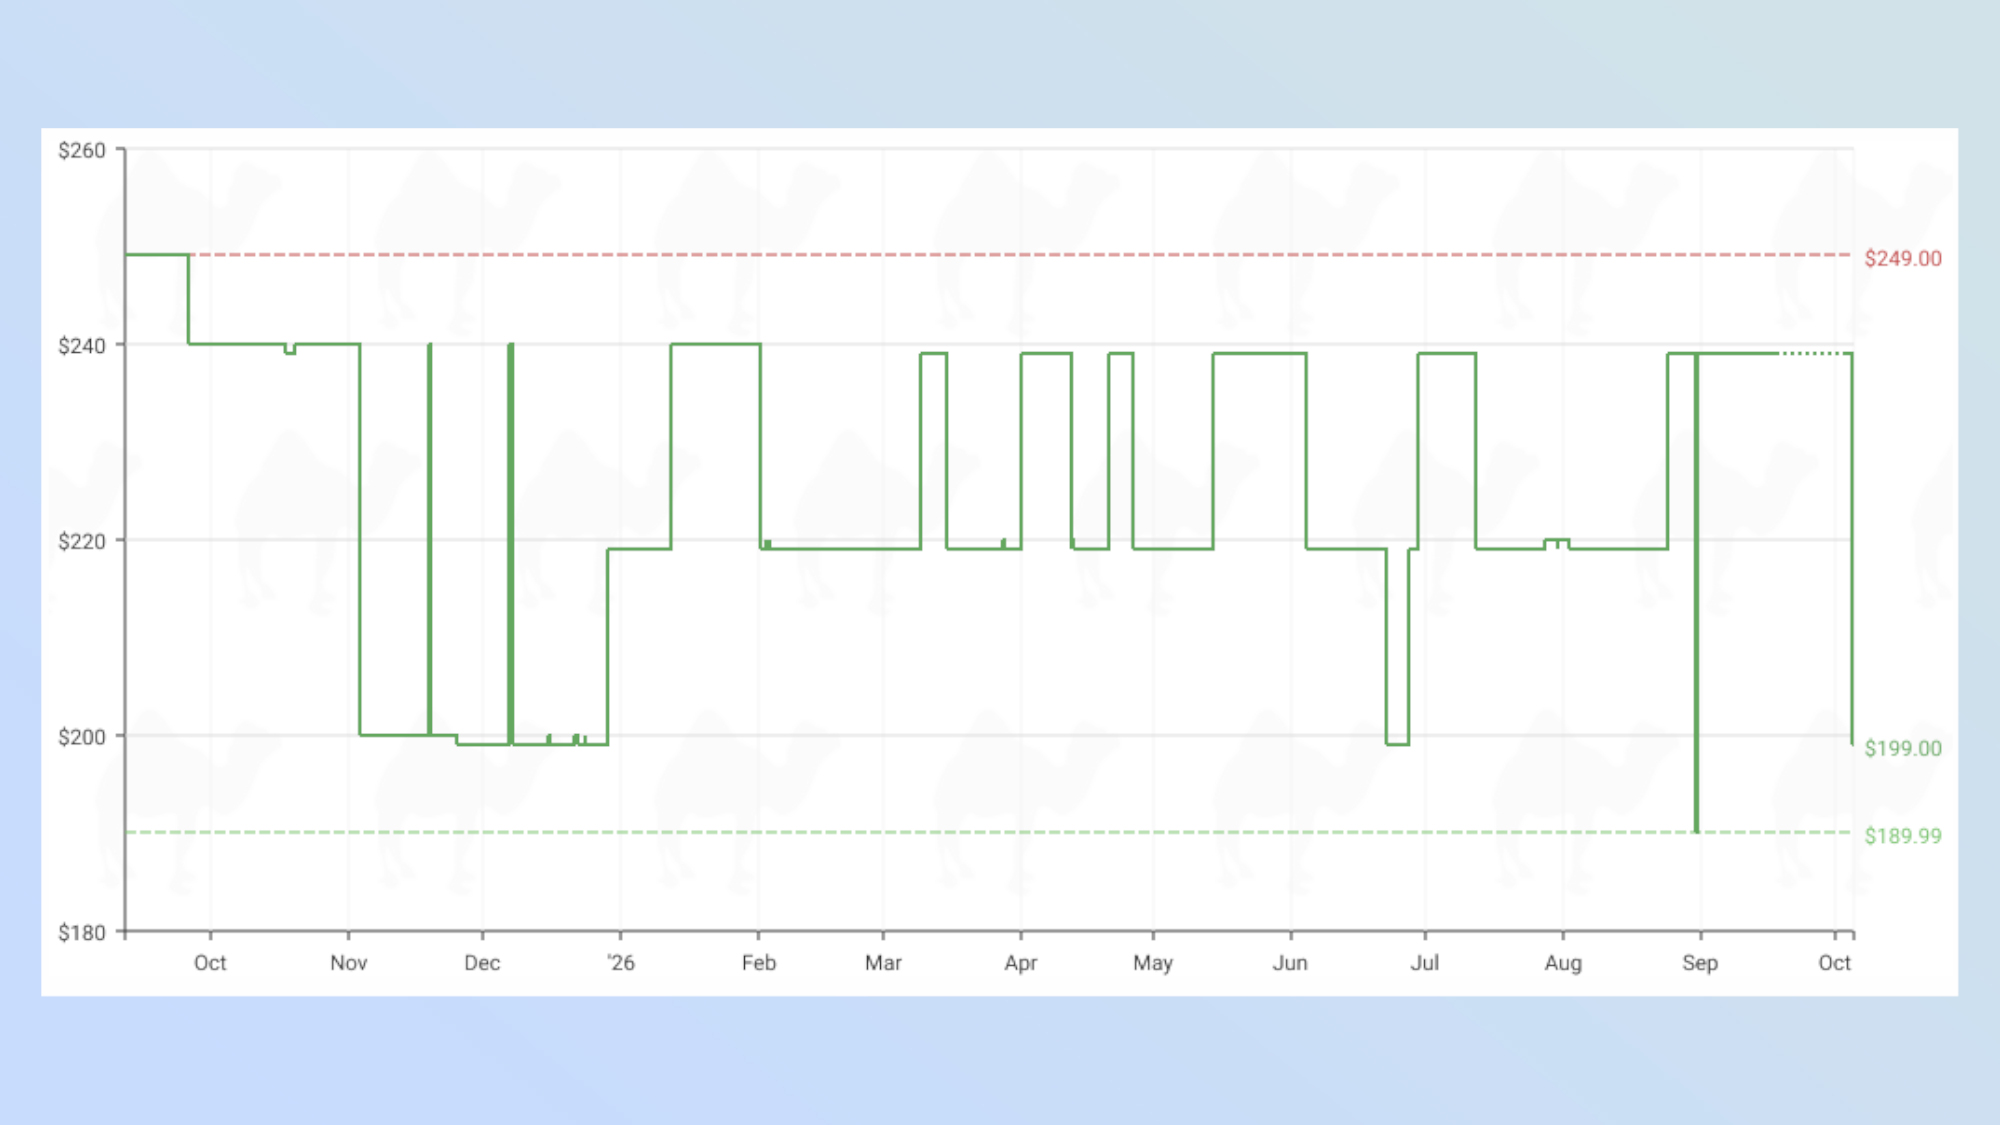Click the May x-axis label
The image size is (2000, 1125).
click(1152, 962)
